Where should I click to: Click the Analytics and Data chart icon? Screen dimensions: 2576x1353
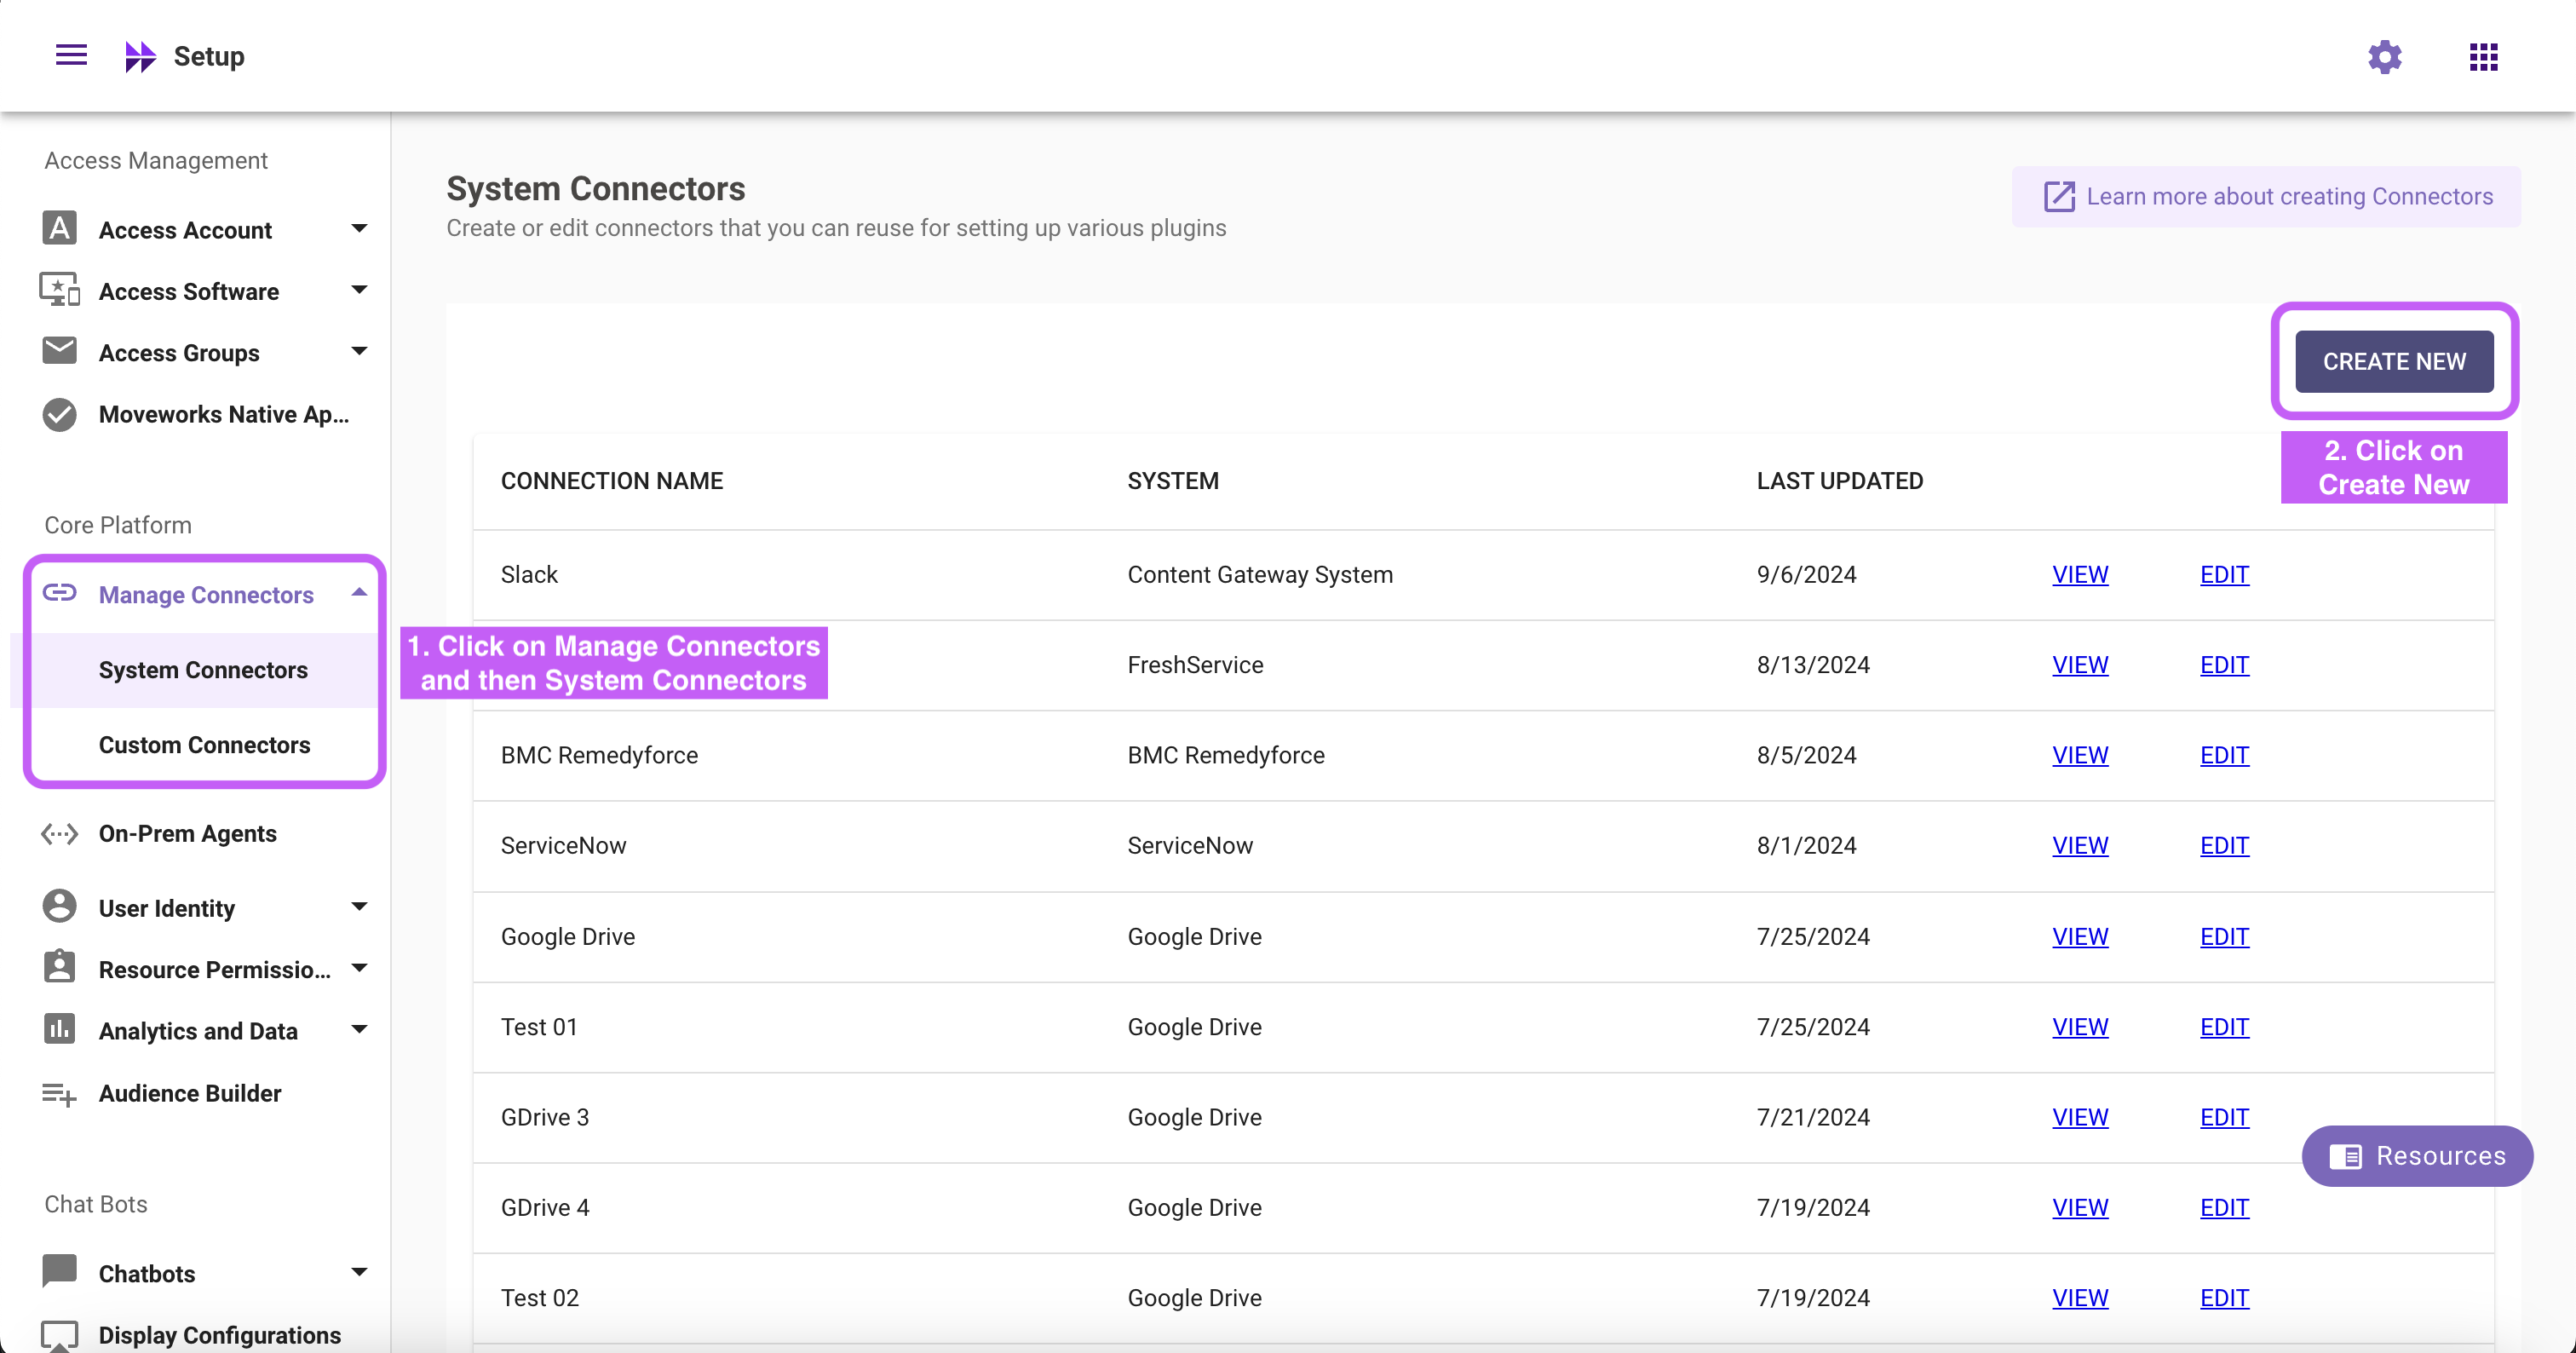tap(60, 1029)
